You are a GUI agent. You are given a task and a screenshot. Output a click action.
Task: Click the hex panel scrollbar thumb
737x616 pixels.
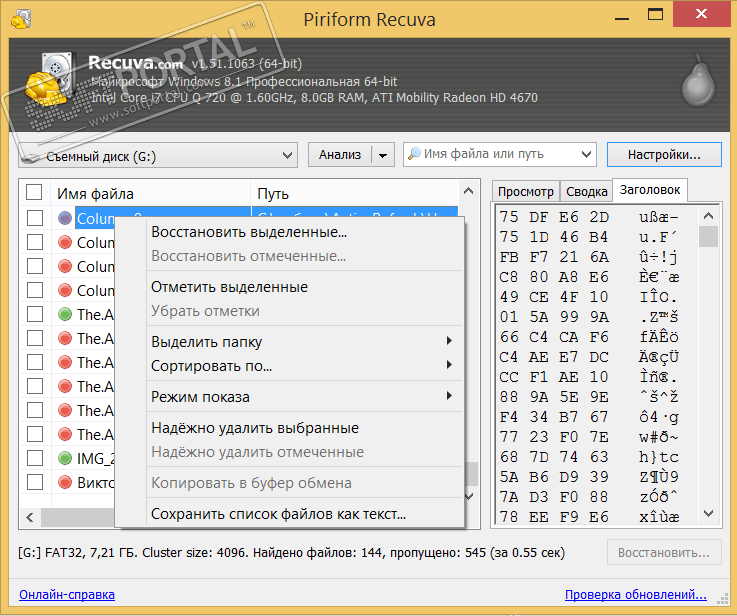pos(708,236)
